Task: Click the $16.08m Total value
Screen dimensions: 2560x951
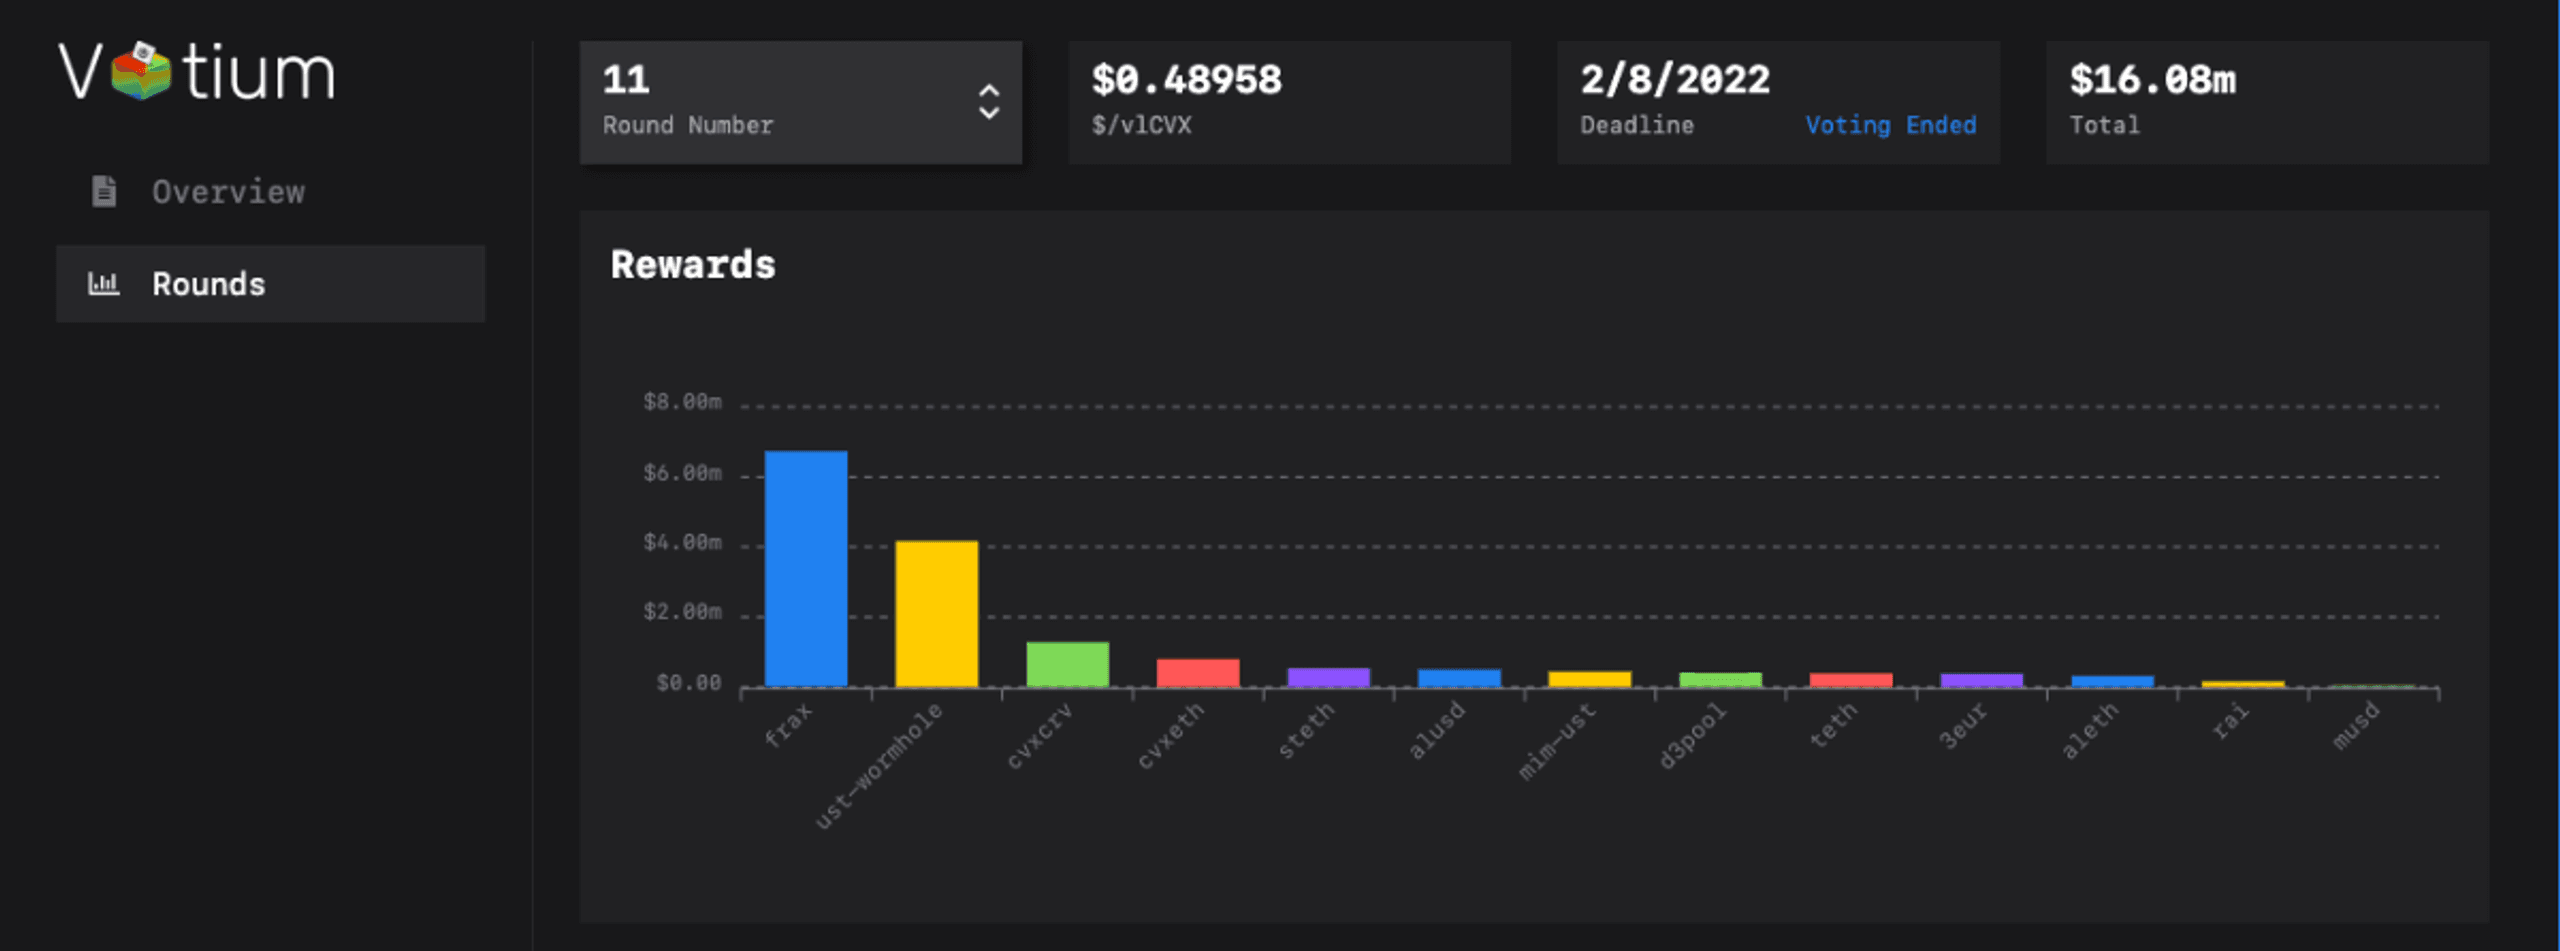Action: 2153,80
